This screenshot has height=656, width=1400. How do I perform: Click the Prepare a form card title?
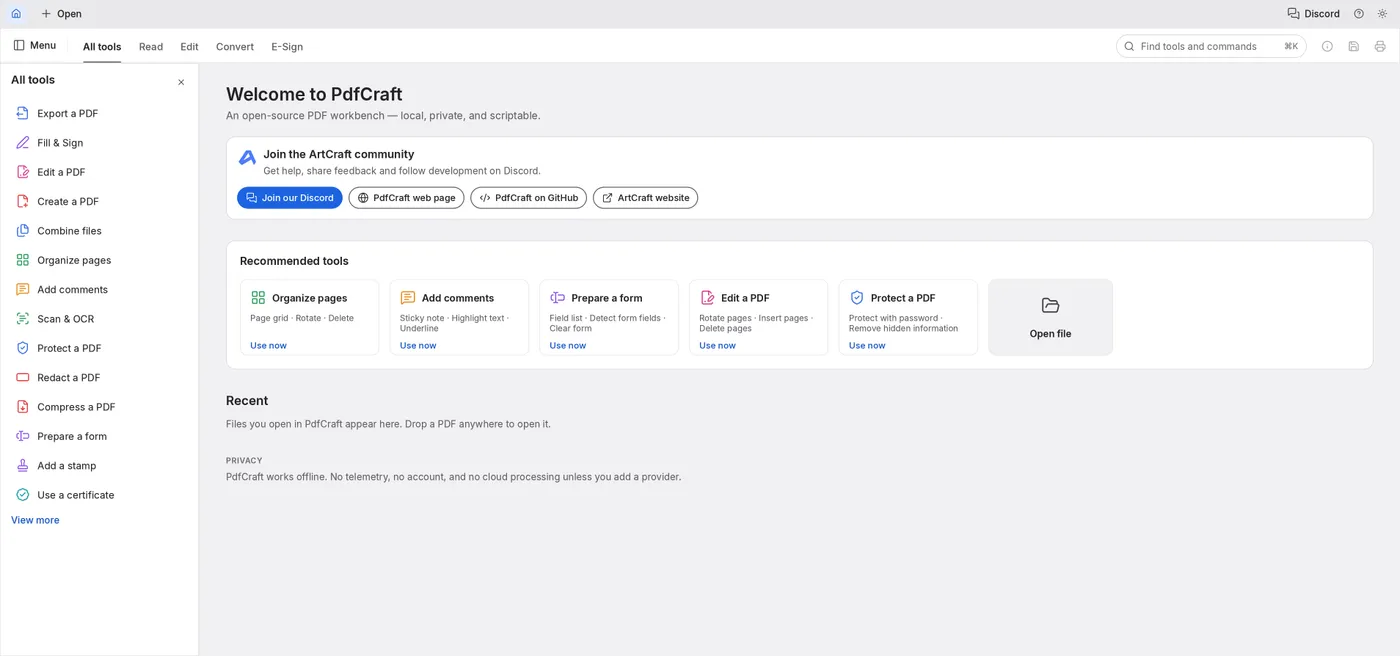pos(607,298)
